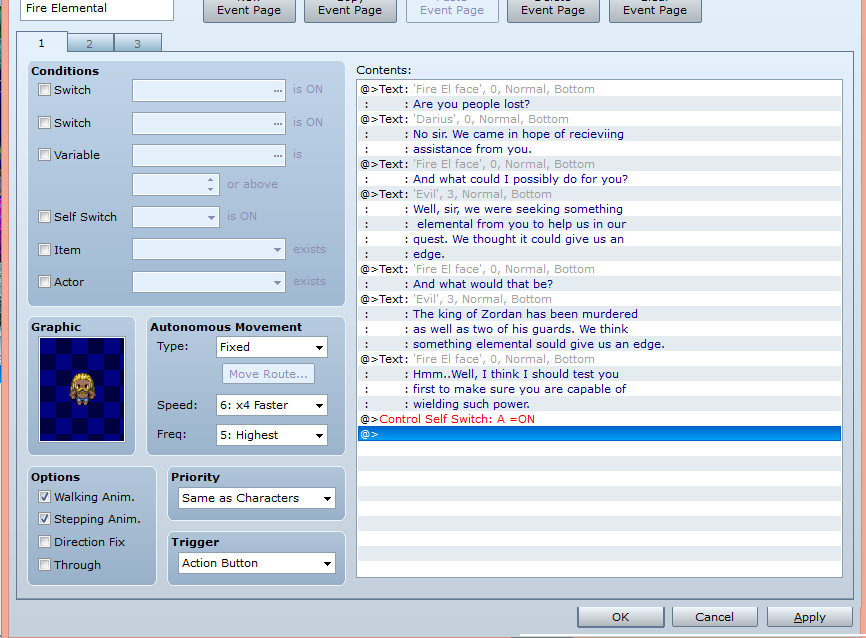Expand the Actor condition dropdown

click(209, 282)
